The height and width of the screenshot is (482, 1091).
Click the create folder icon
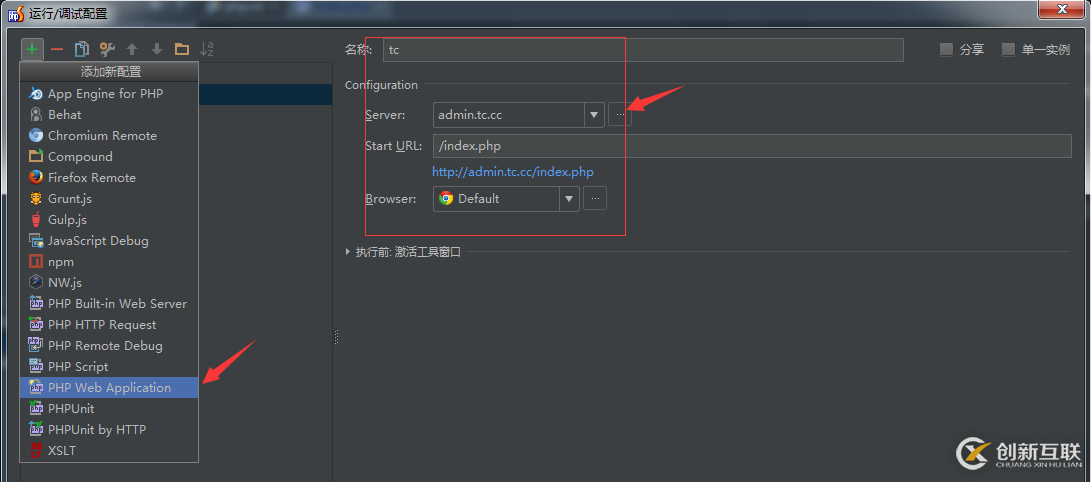pos(182,49)
